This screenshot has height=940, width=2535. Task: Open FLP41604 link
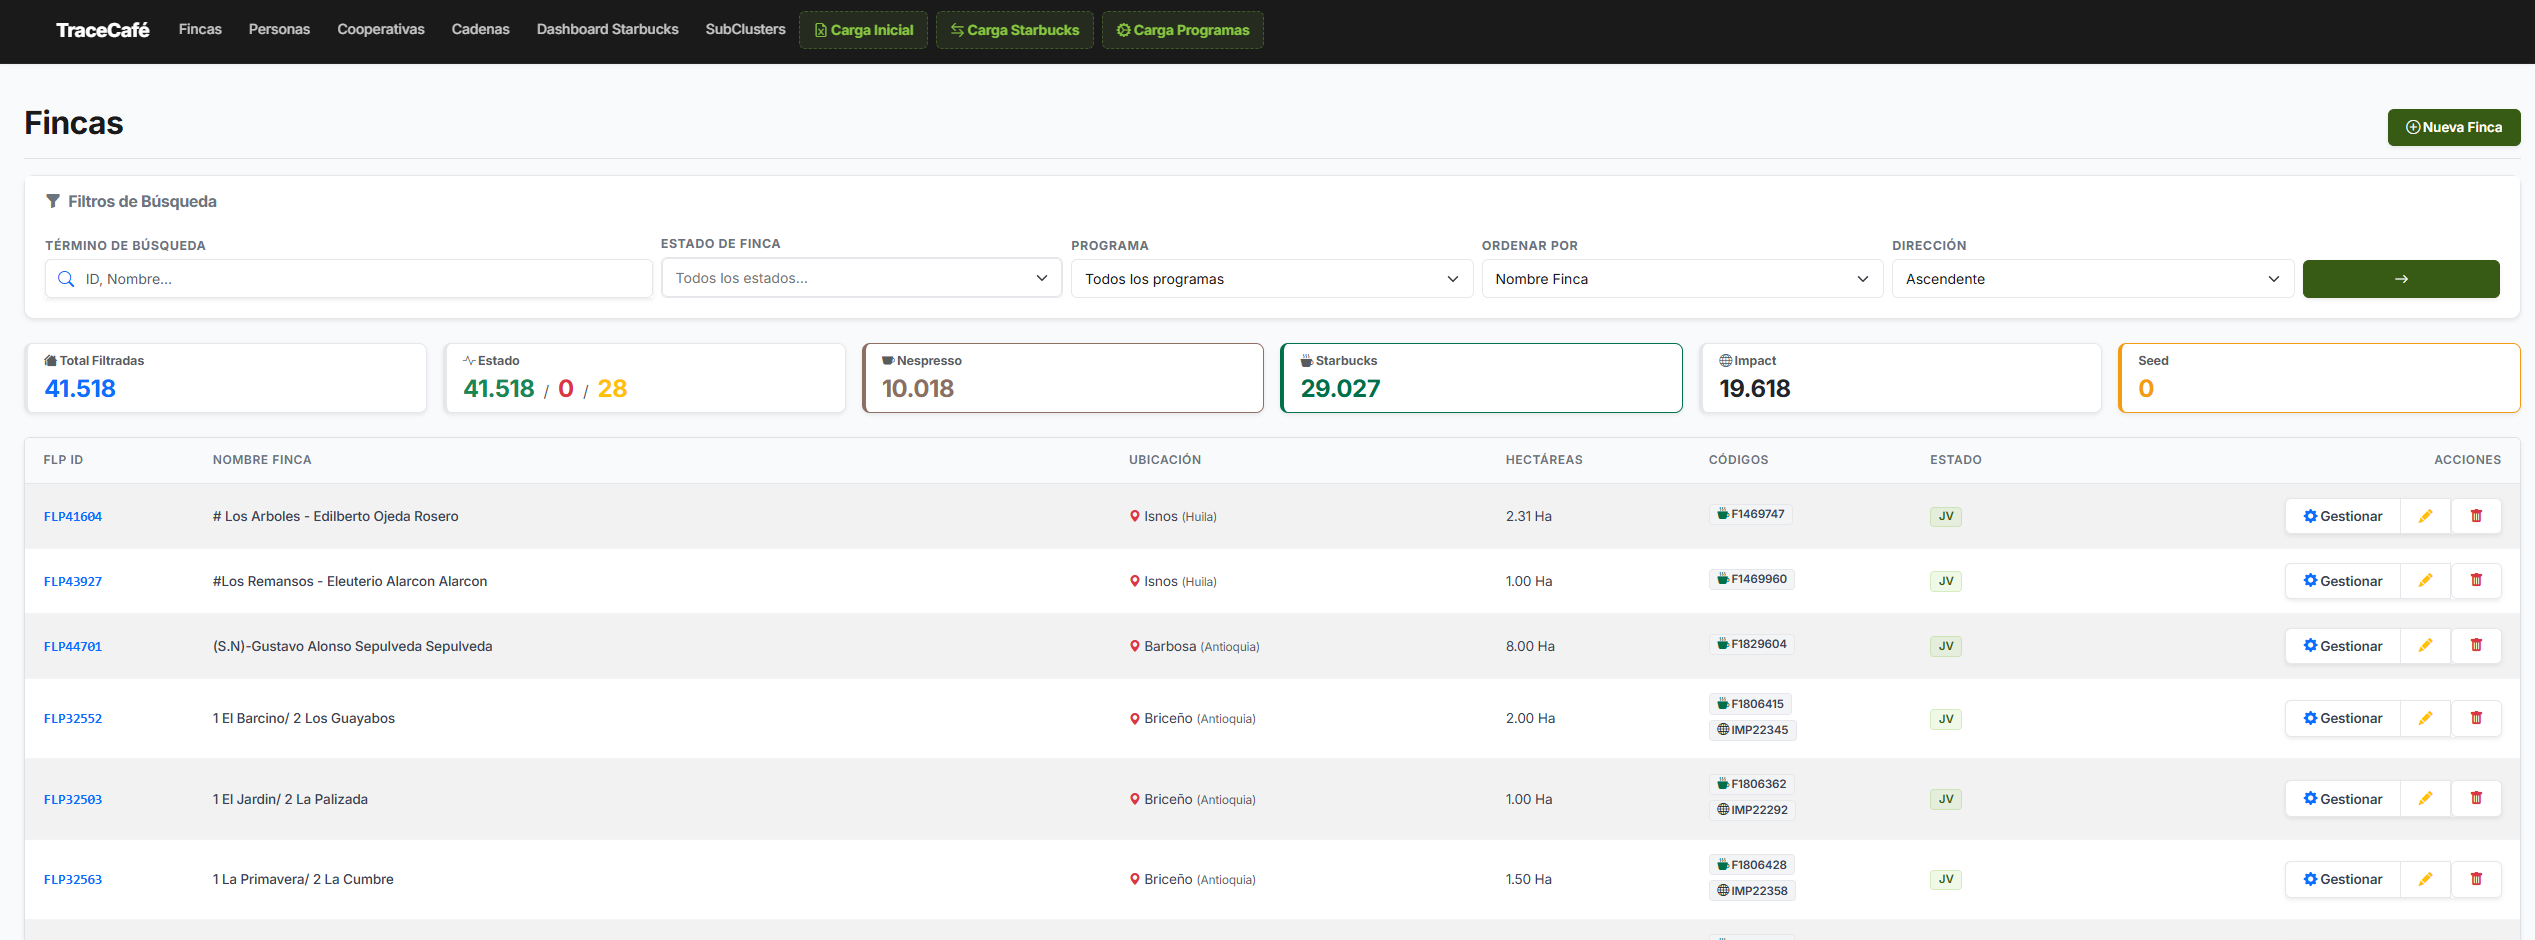click(73, 516)
